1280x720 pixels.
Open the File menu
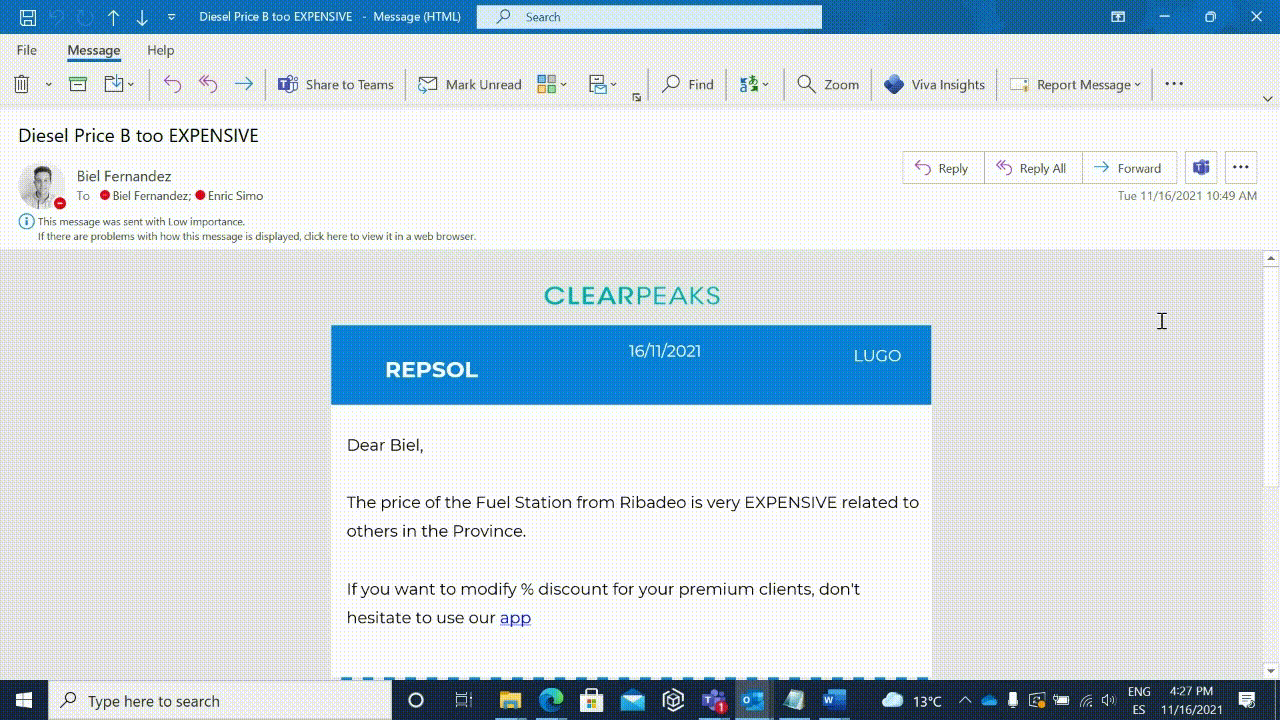(x=27, y=50)
